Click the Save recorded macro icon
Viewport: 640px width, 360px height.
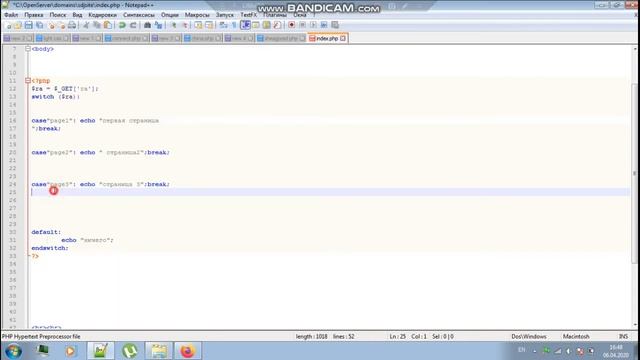(x=335, y=25)
